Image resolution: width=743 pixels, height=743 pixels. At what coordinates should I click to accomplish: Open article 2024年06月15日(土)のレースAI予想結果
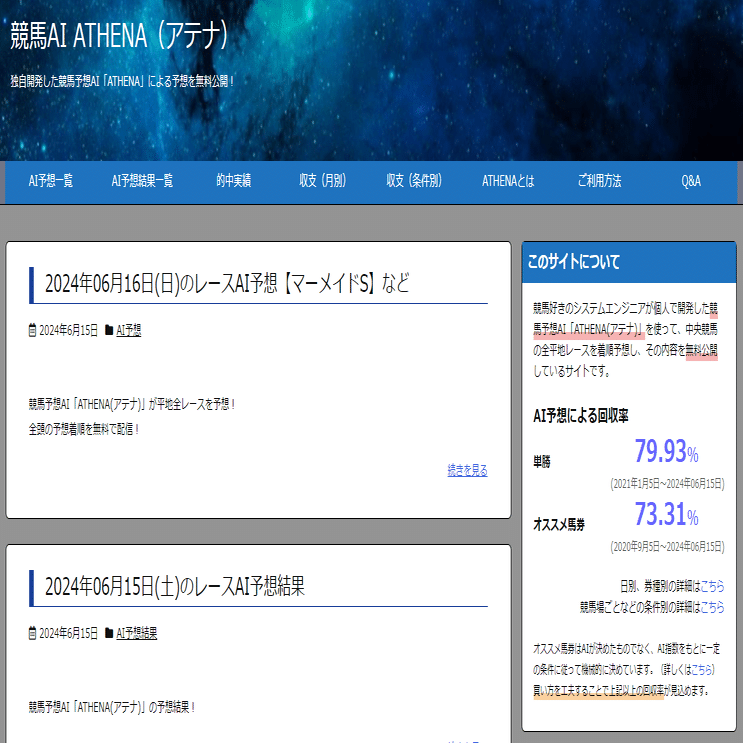[x=175, y=586]
